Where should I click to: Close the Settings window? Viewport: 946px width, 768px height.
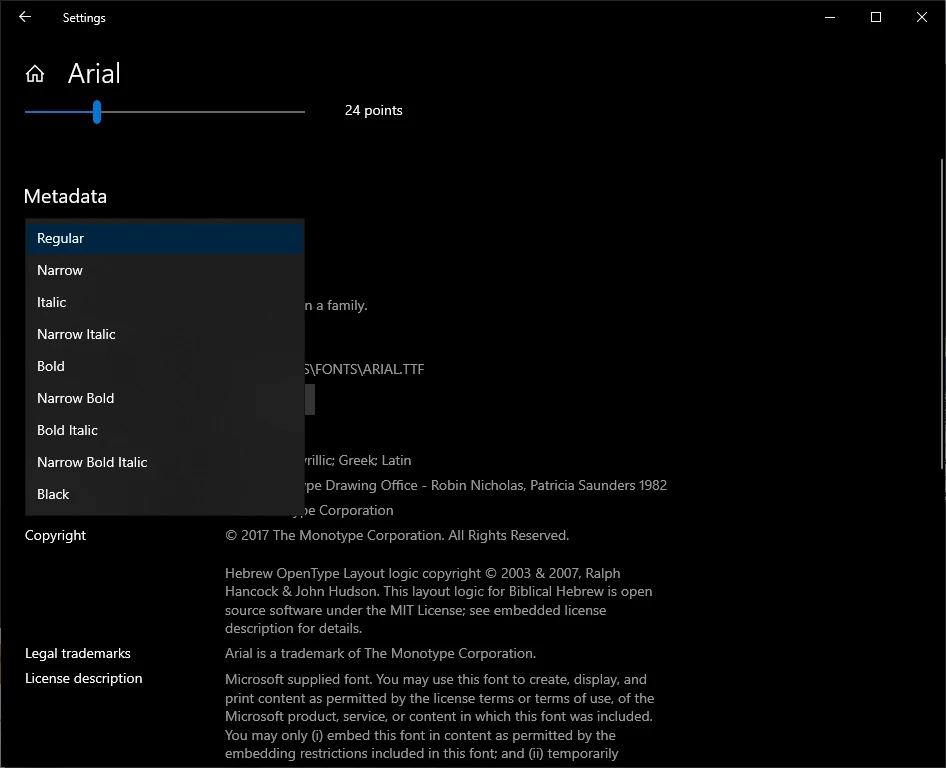(x=922, y=17)
